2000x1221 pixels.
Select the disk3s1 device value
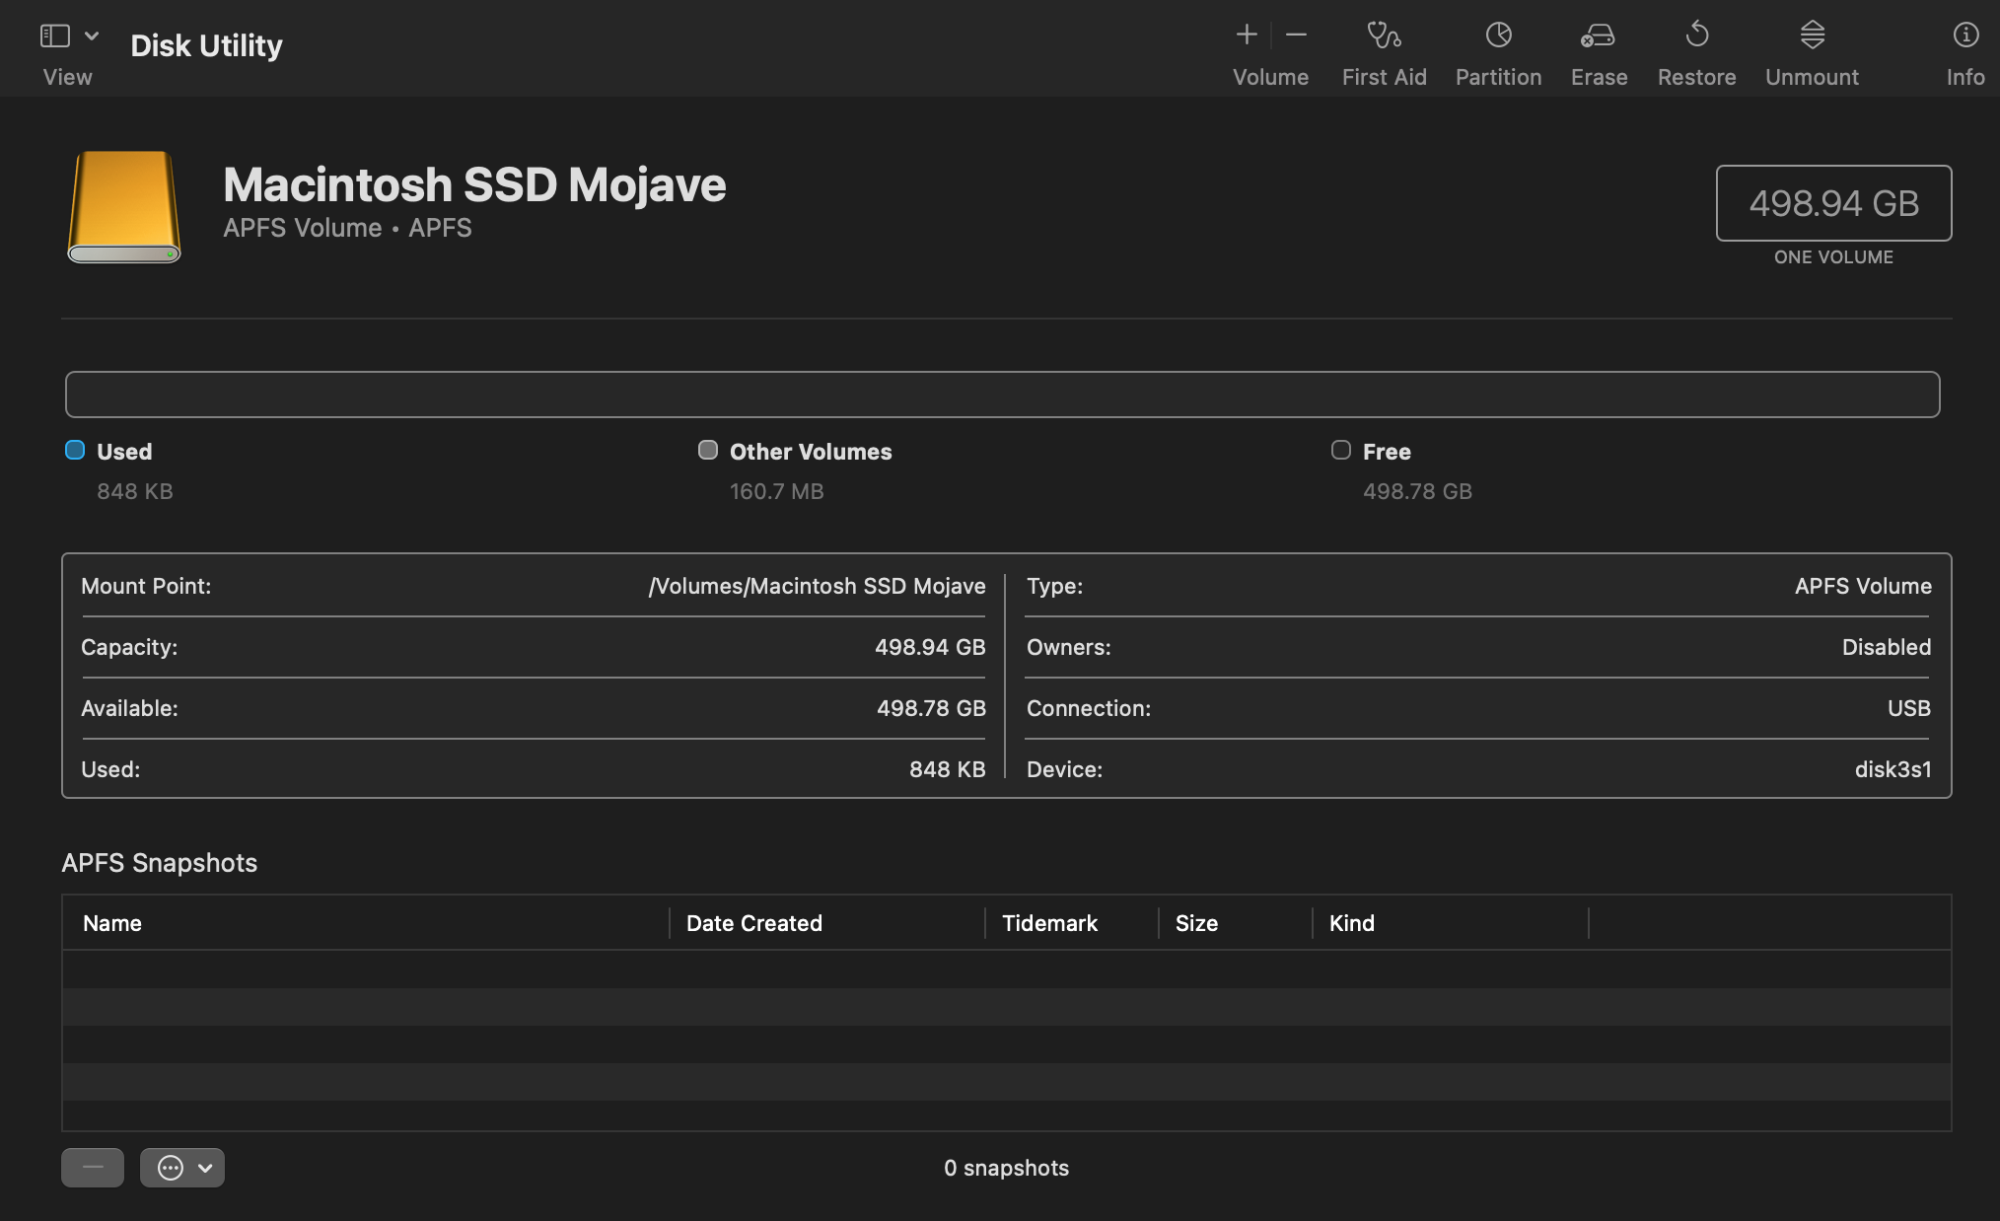tap(1893, 769)
